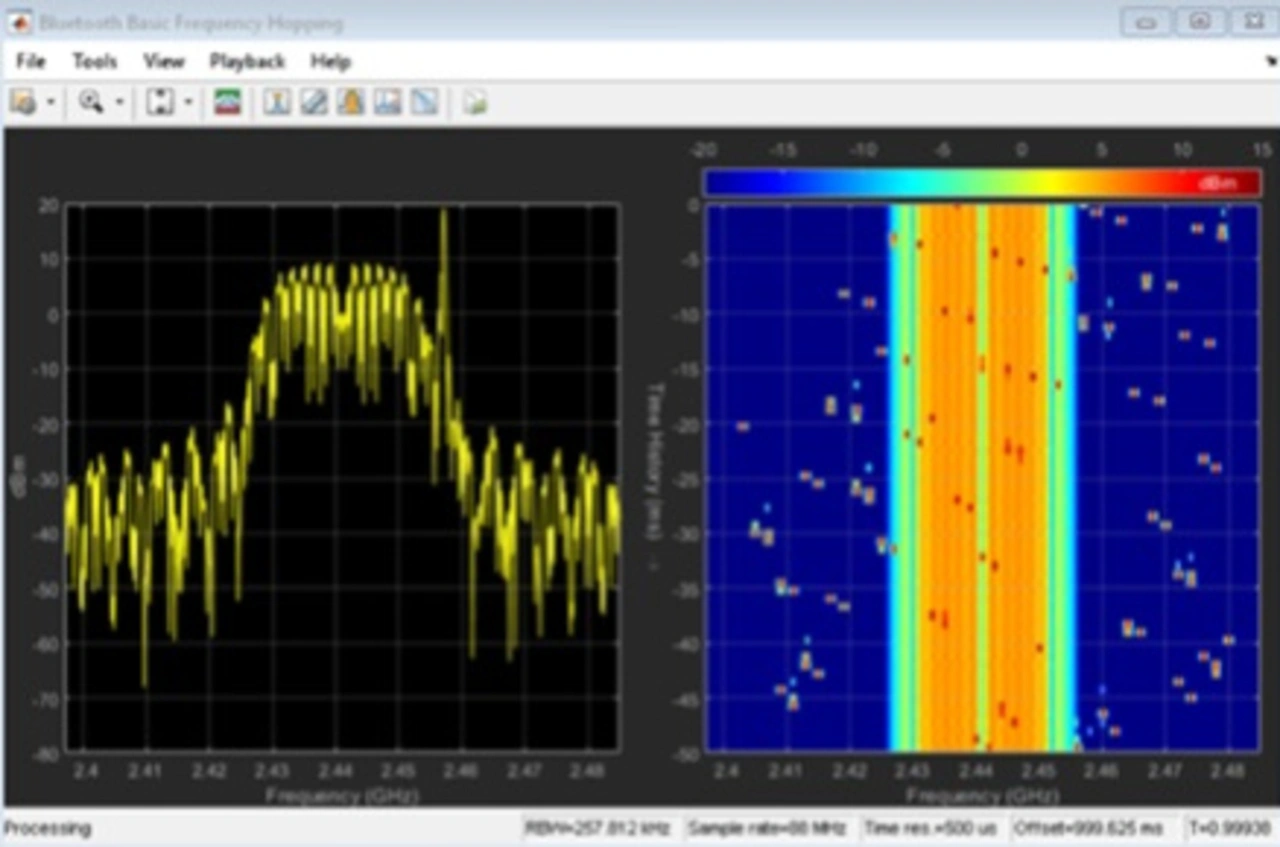Toggle the last blue measurement button
The width and height of the screenshot is (1280, 847).
[425, 102]
